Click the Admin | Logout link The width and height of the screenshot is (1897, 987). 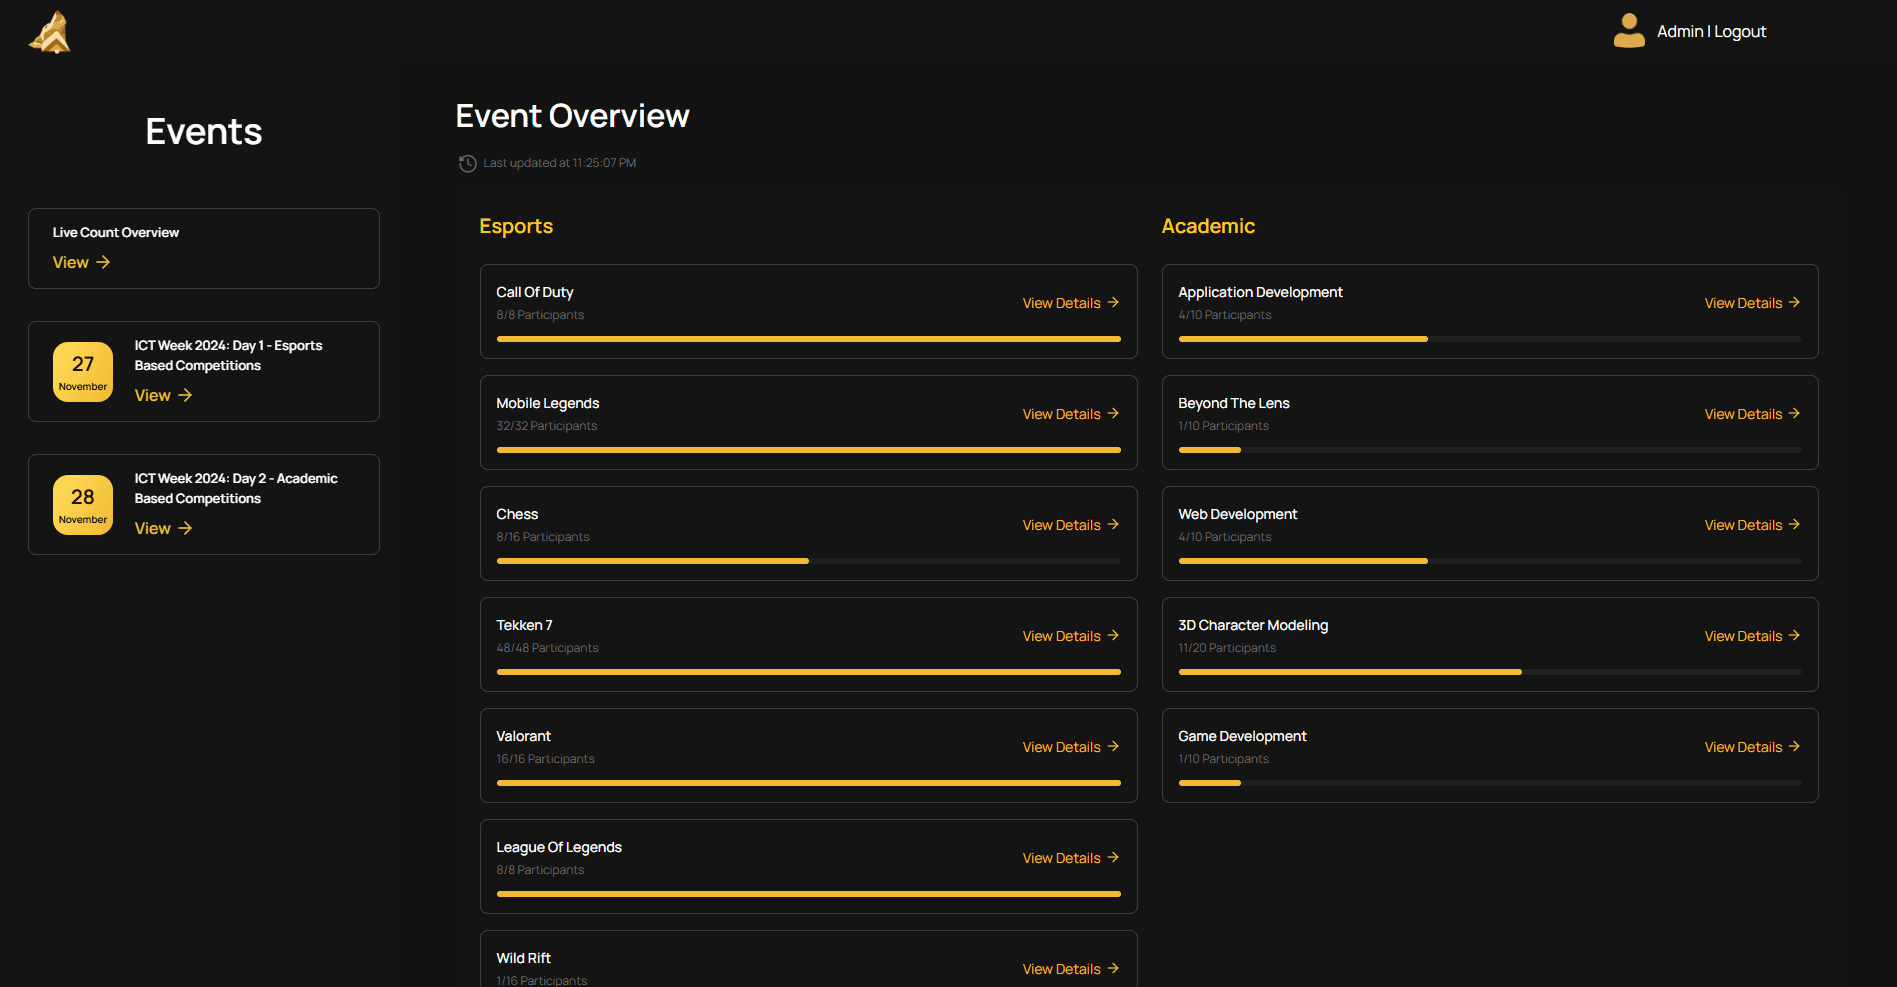click(1711, 32)
